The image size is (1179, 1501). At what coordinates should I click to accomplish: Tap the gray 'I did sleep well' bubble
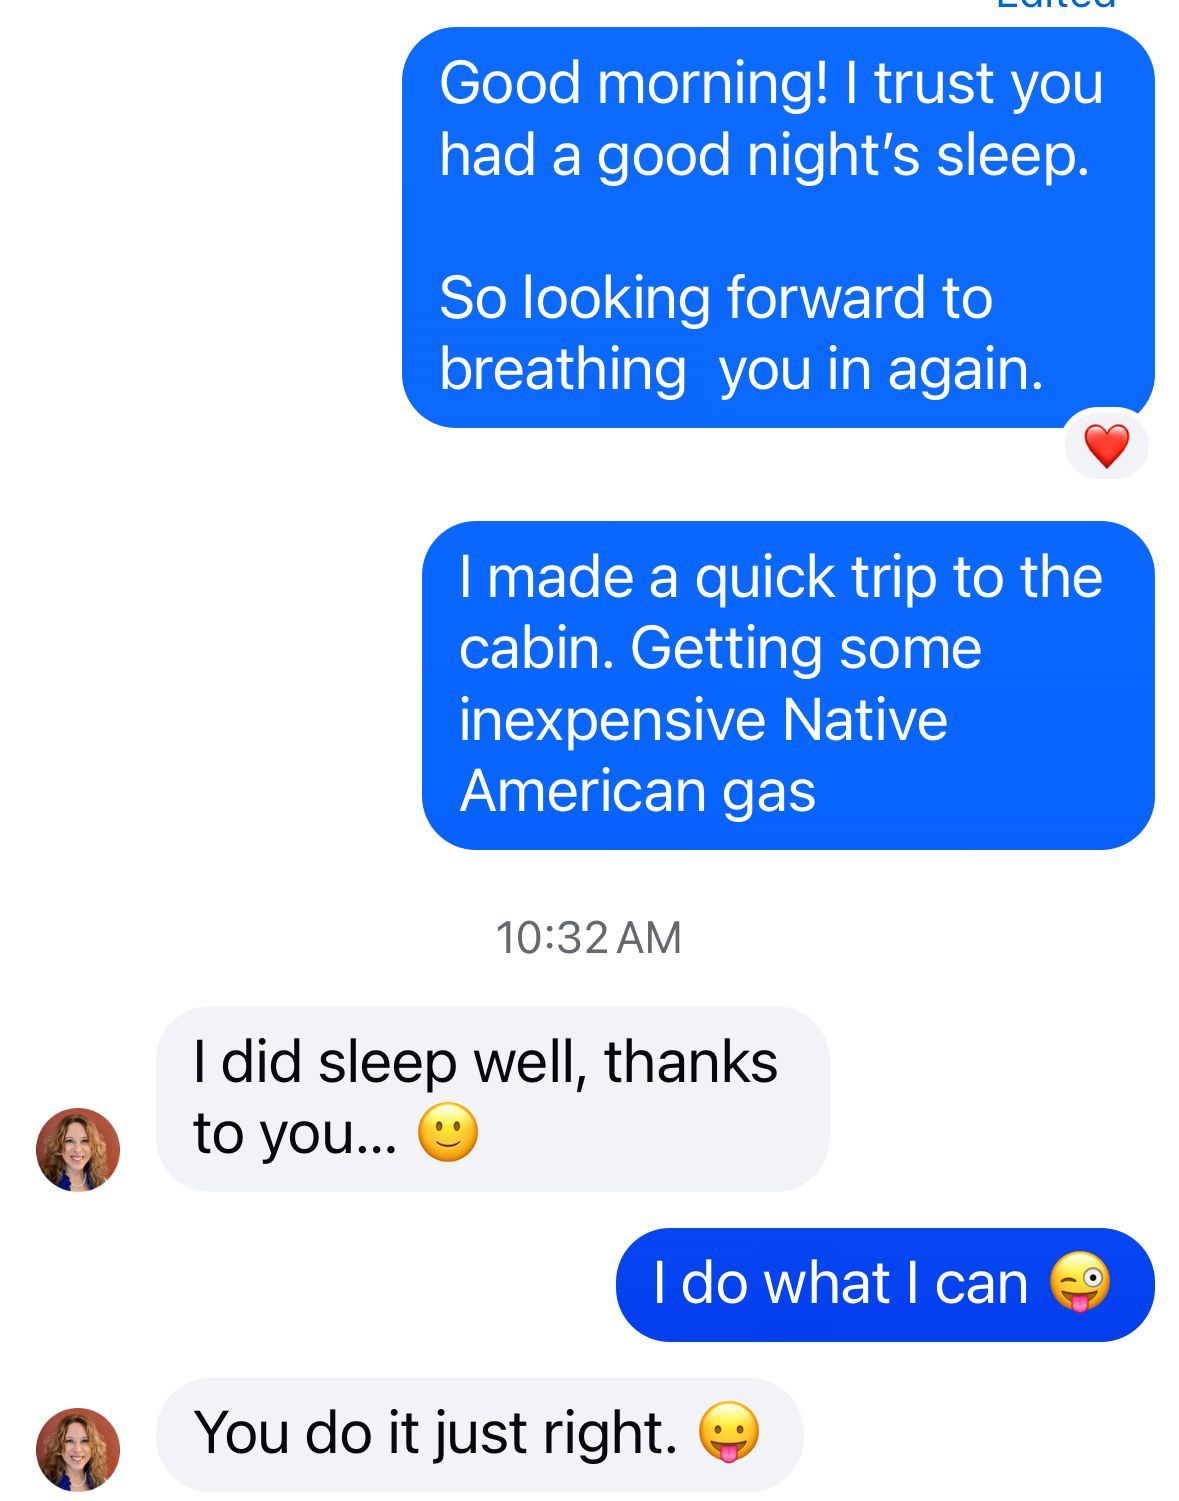(x=492, y=1097)
